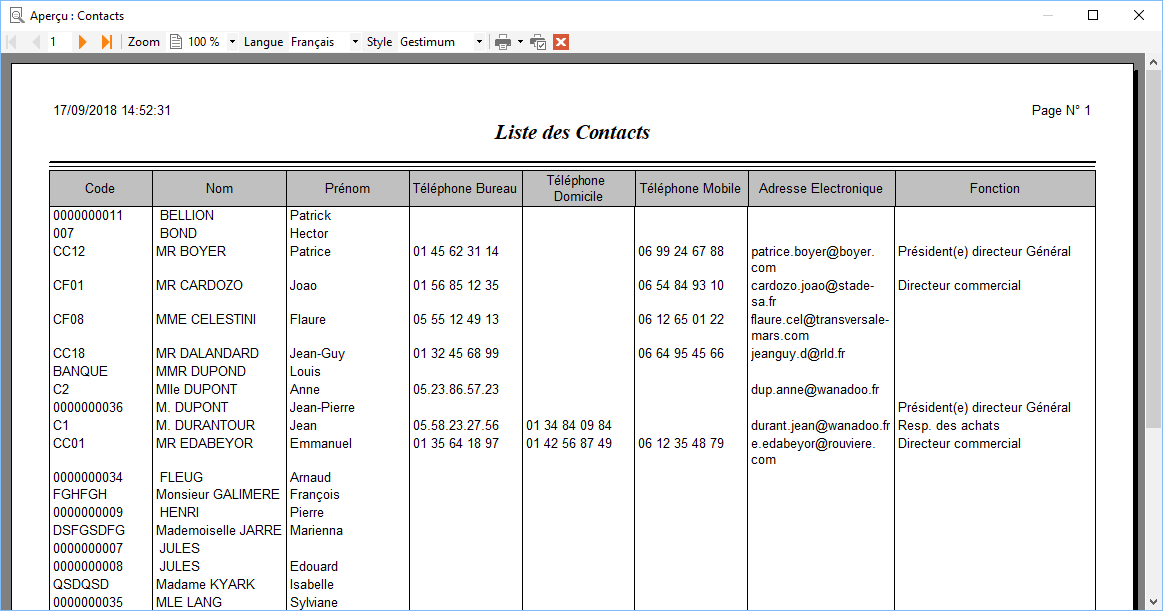Viewport: 1163px width, 611px height.
Task: Click phone number 01 45 62 31 14
Action: pos(456,251)
